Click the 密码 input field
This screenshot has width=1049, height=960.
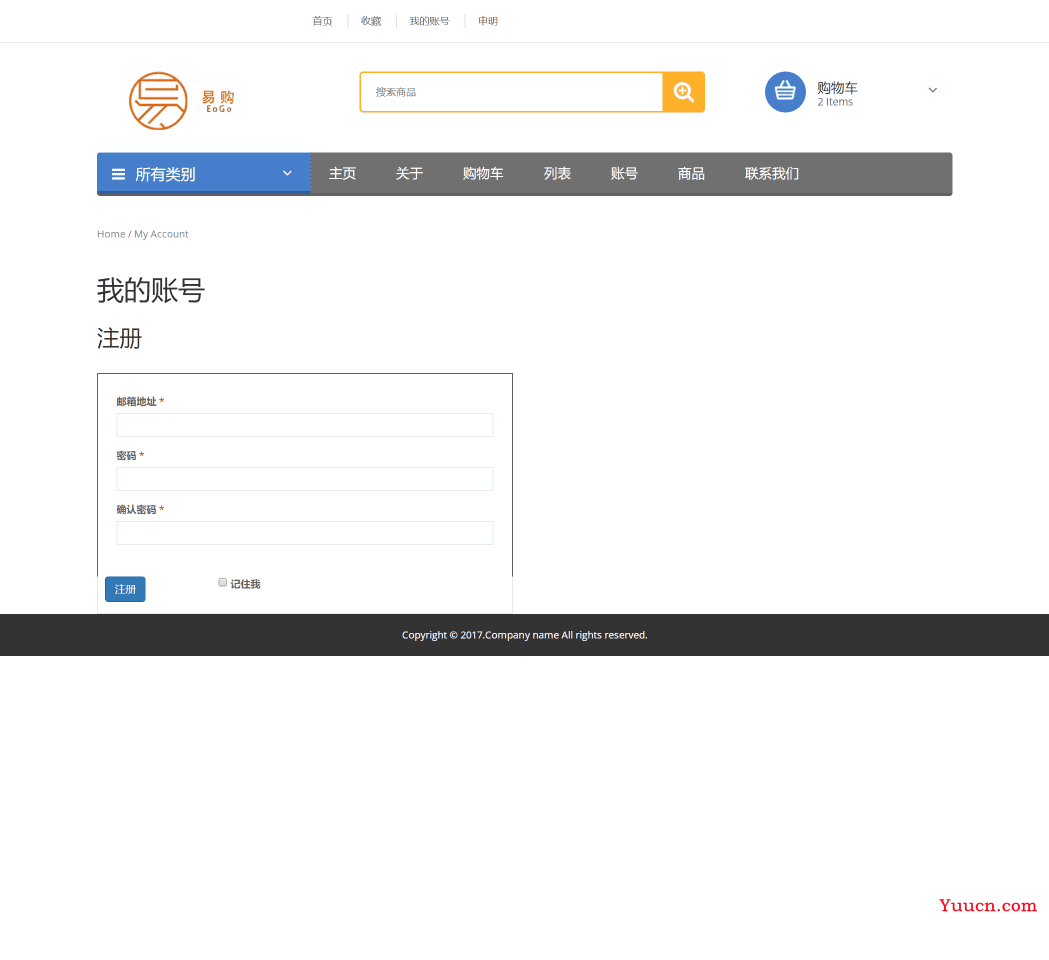(x=305, y=479)
